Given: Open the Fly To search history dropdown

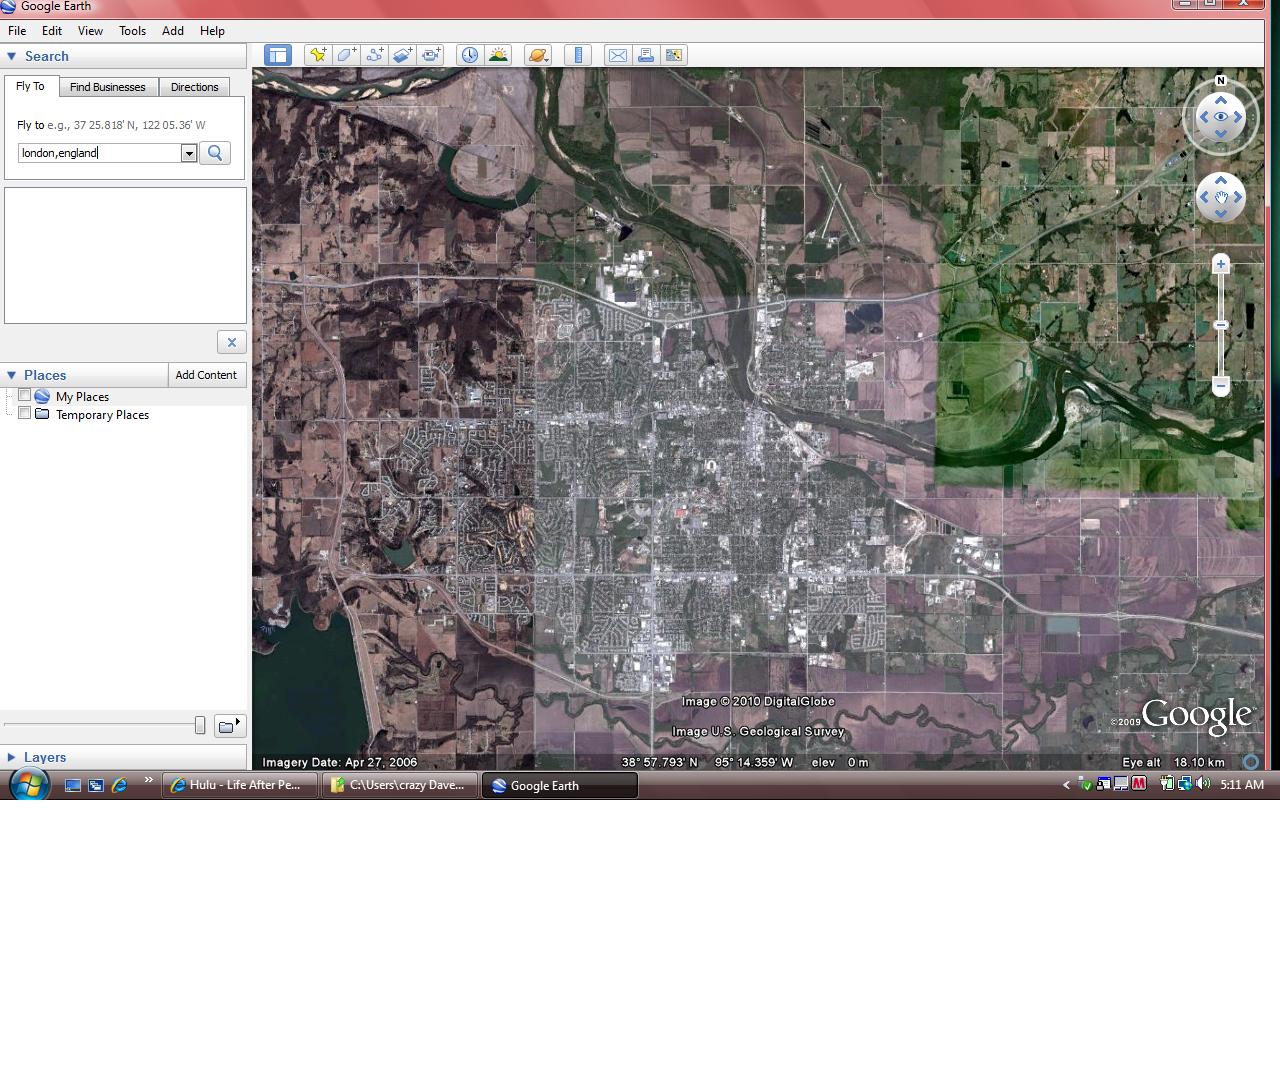Looking at the screenshot, I should [x=188, y=153].
